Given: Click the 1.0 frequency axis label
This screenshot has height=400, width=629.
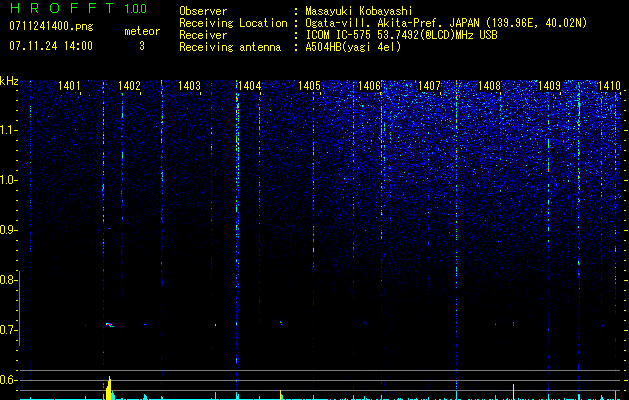Looking at the screenshot, I should [x=8, y=180].
